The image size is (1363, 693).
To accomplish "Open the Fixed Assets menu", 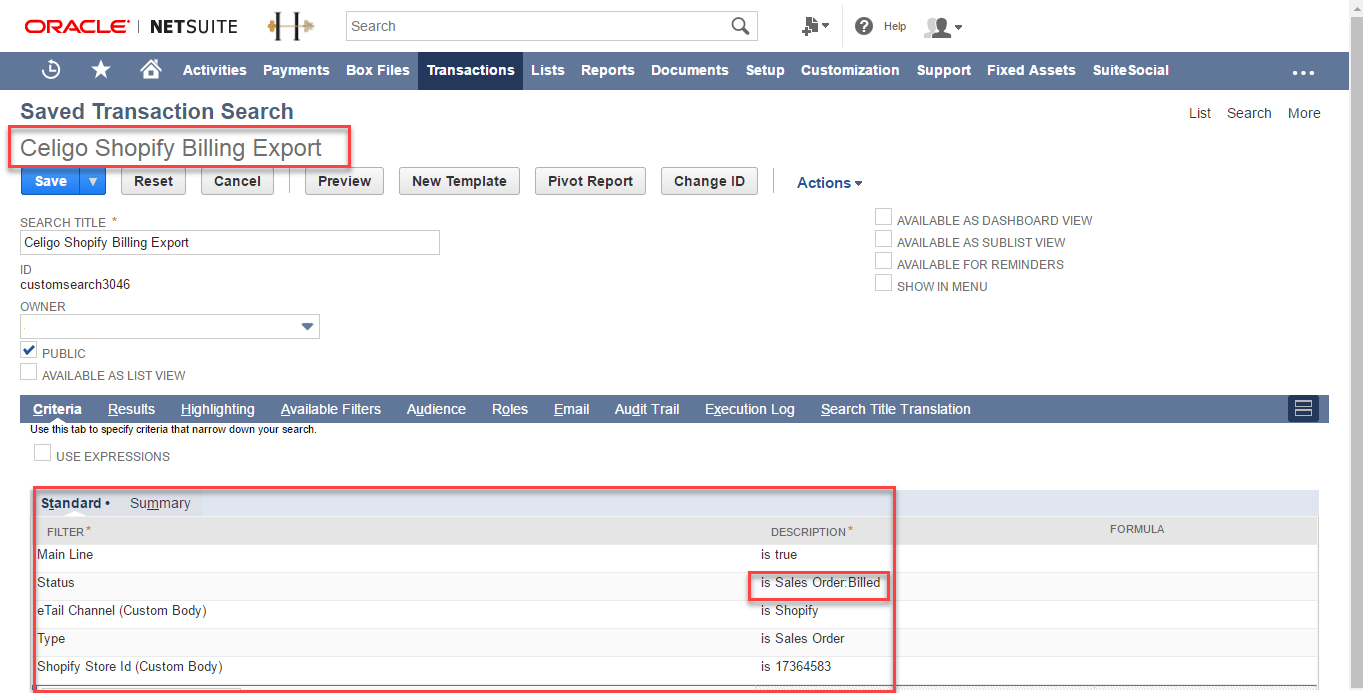I will [x=1031, y=70].
